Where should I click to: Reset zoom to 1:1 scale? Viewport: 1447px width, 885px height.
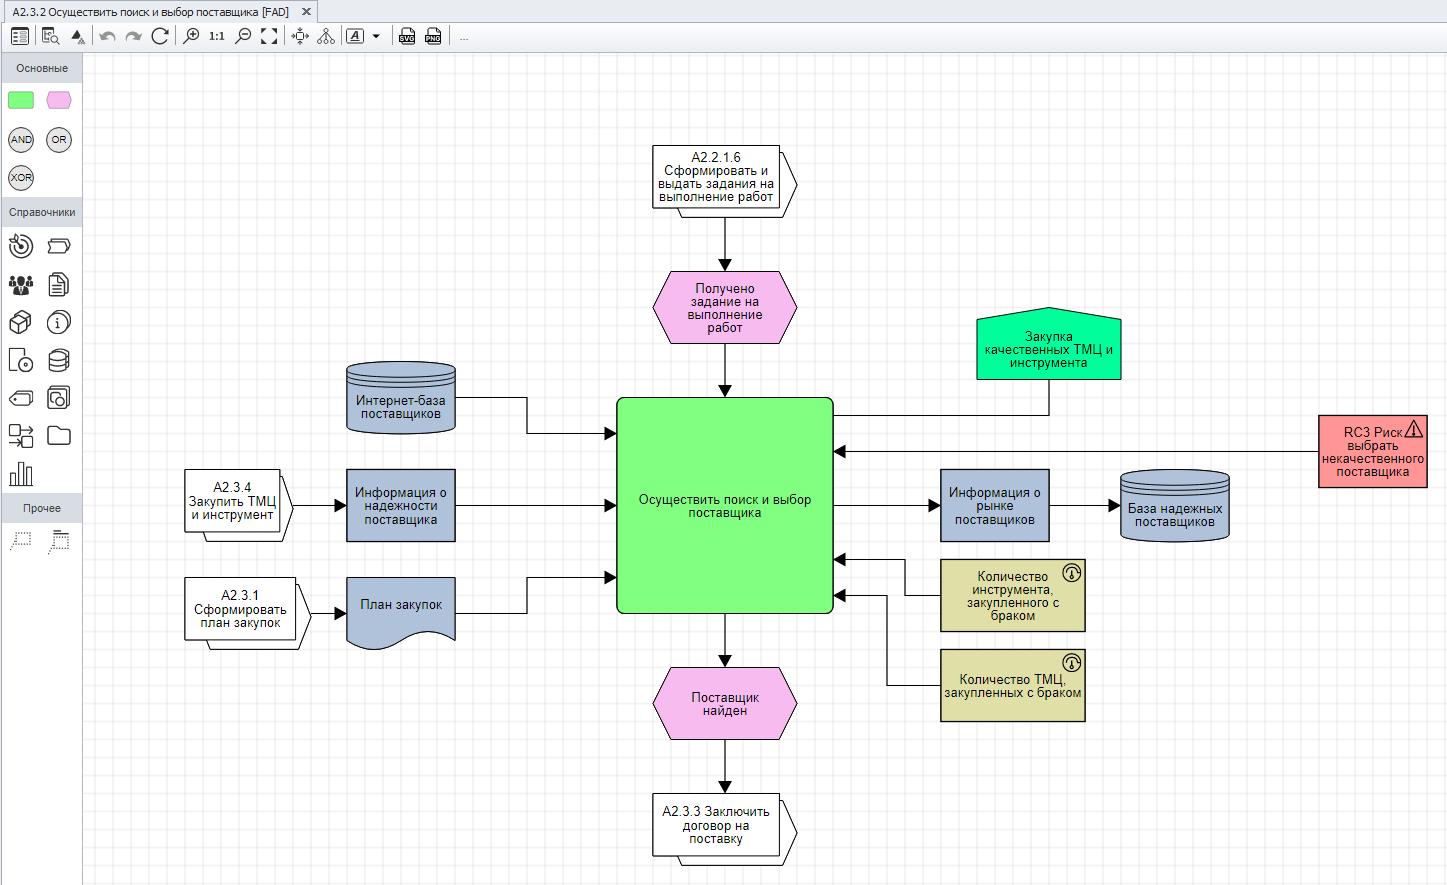(217, 36)
